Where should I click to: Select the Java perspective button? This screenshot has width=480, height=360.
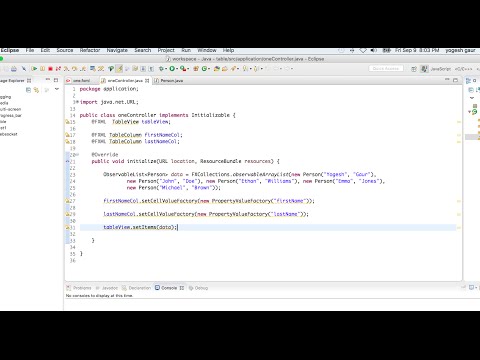pyautogui.click(x=424, y=69)
